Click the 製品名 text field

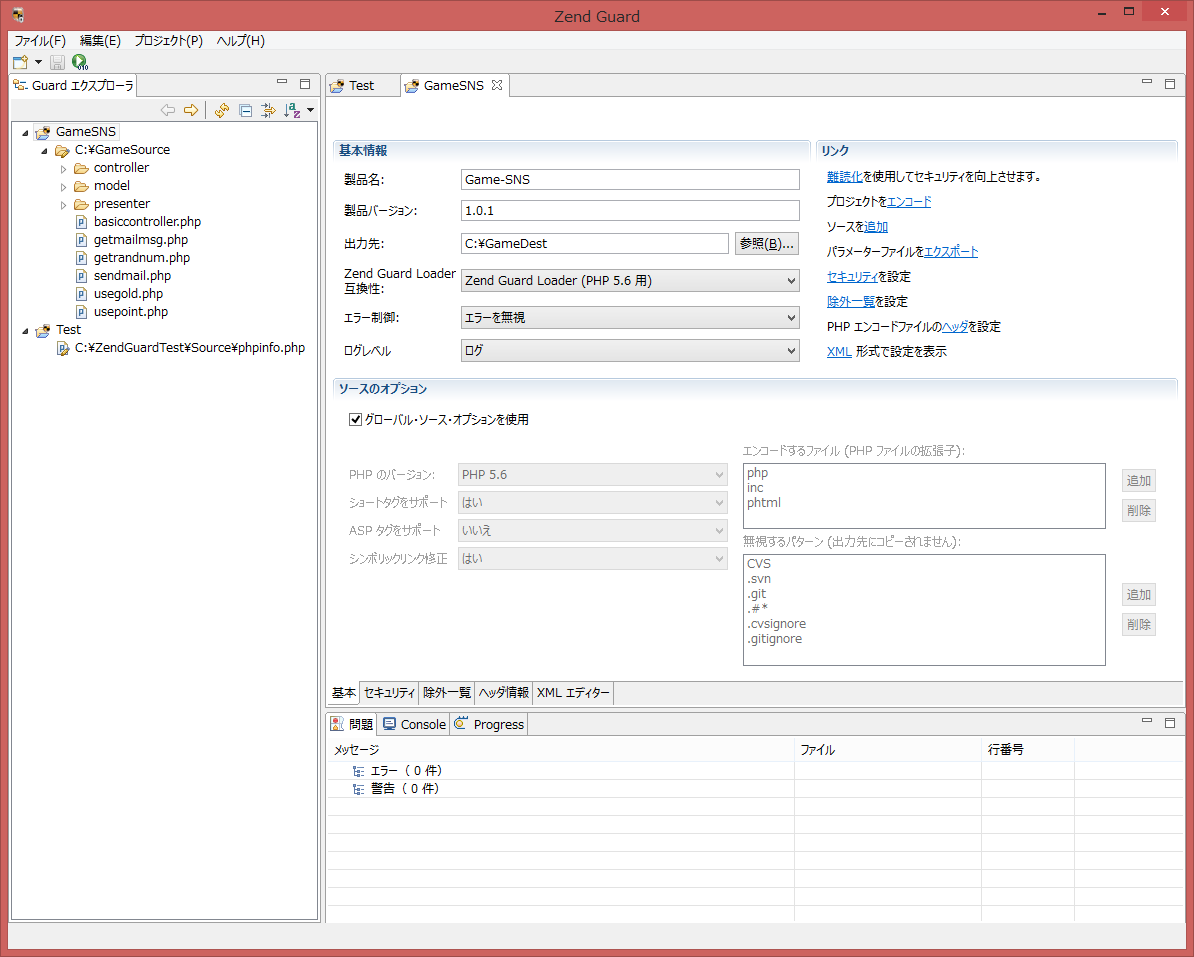[x=629, y=179]
